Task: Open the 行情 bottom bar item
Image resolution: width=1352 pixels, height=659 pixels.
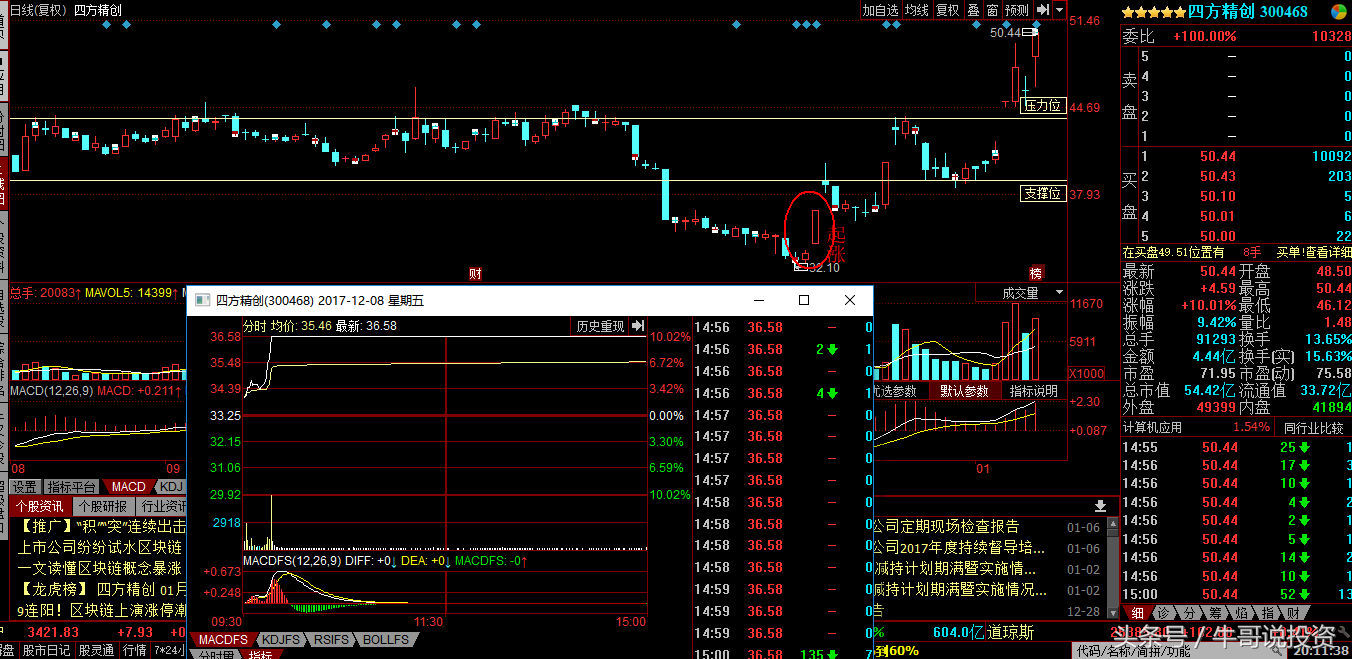Action: [134, 651]
